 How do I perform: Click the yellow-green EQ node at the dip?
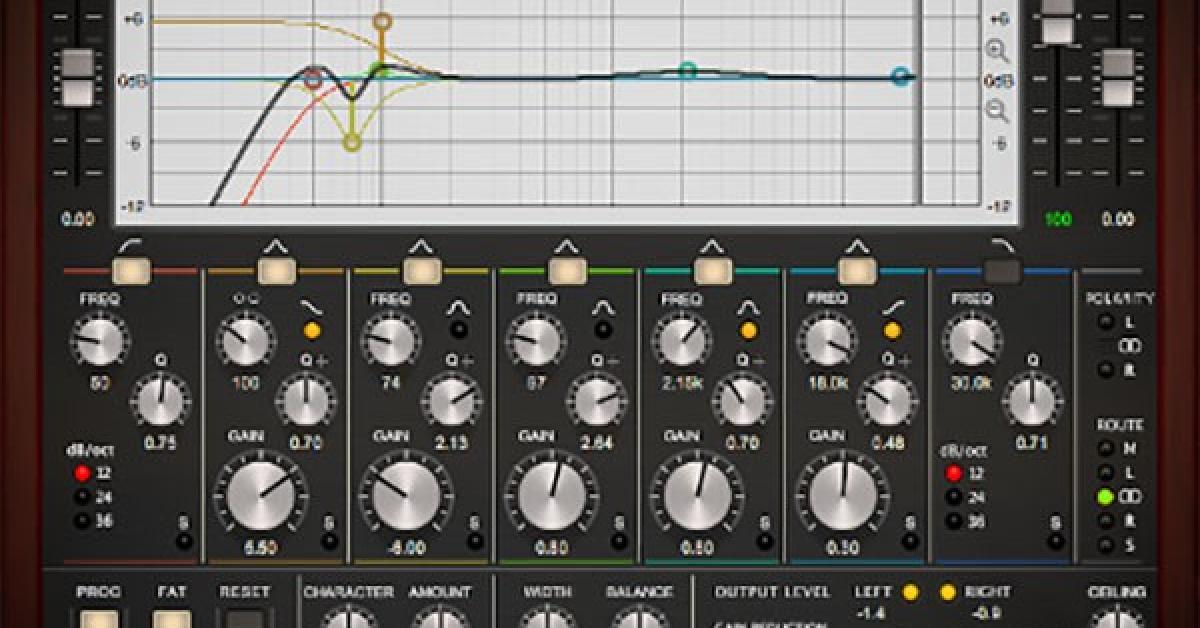(x=352, y=143)
